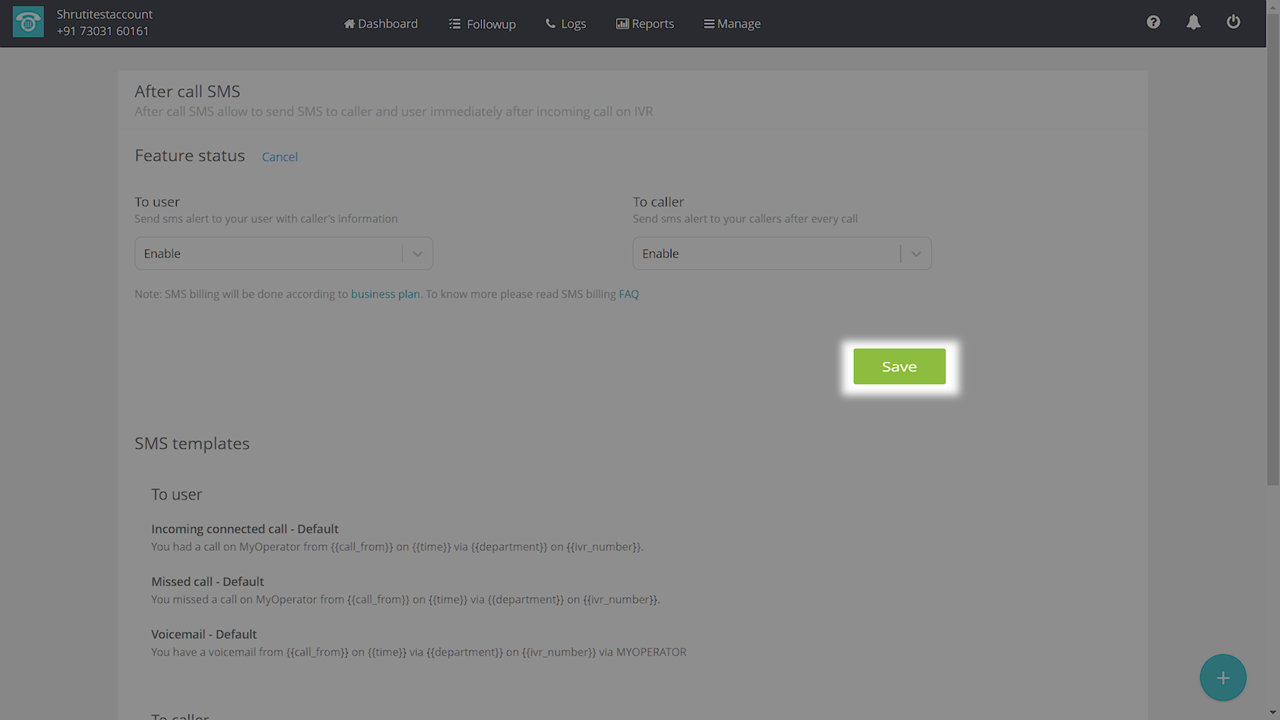Open the SMS billing FAQ link

628,294
